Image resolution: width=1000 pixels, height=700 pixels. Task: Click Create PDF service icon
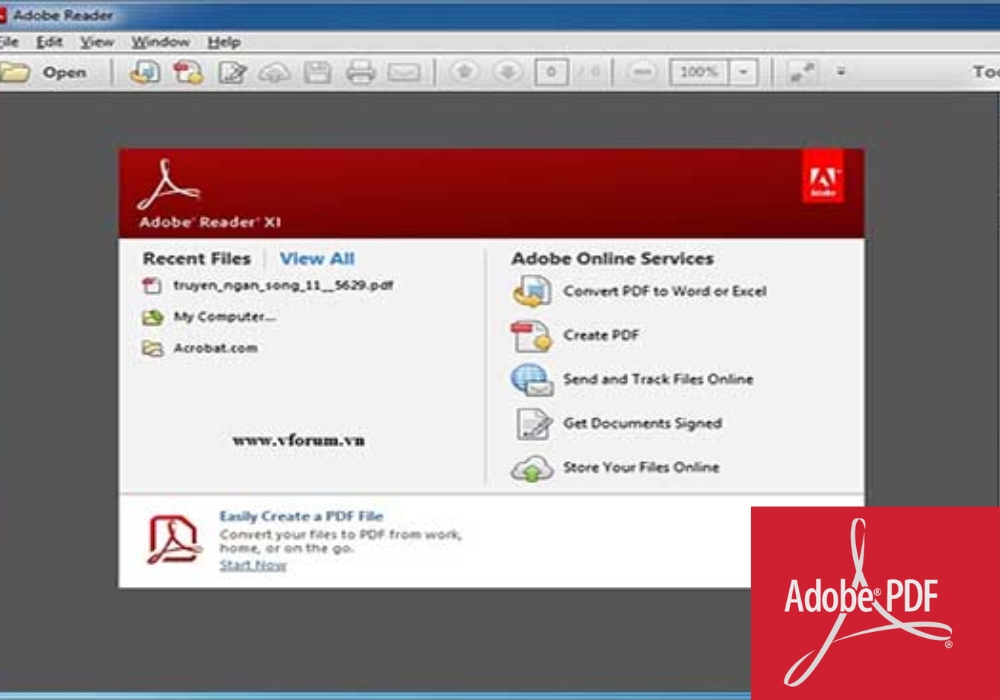pos(531,335)
